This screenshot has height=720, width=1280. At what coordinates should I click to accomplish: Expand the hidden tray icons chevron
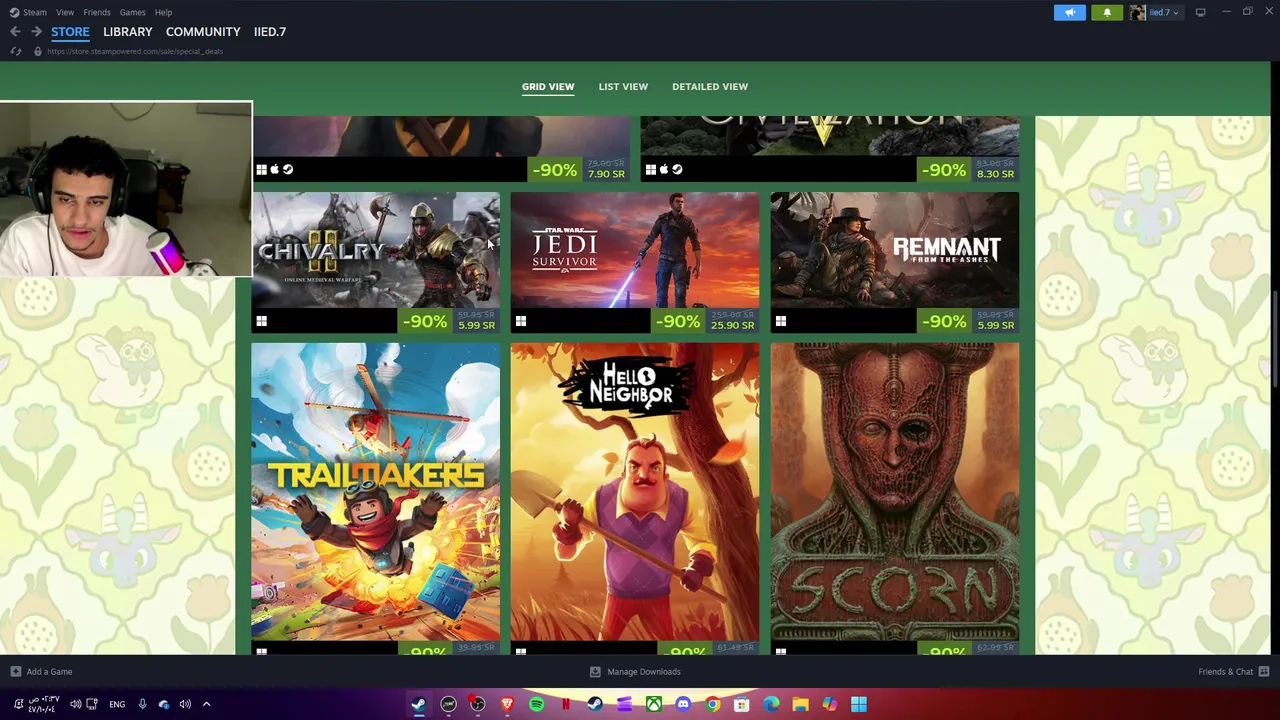(x=206, y=704)
